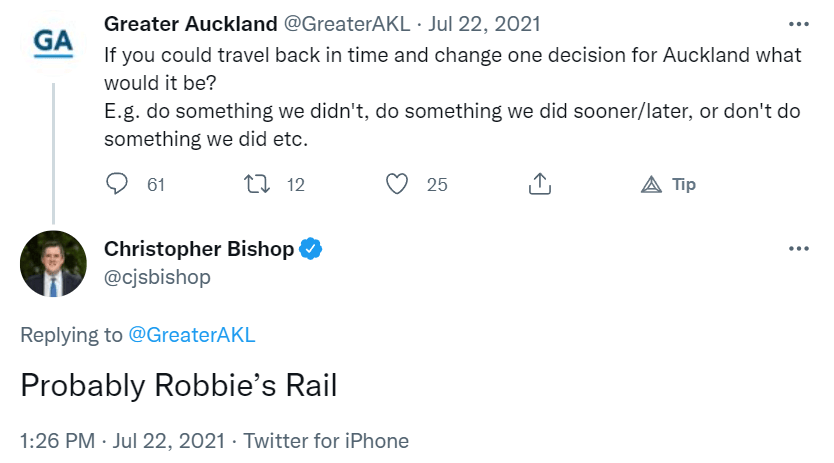Expand more options on Greater Auckland tweet
The width and height of the screenshot is (834, 463).
click(x=799, y=24)
